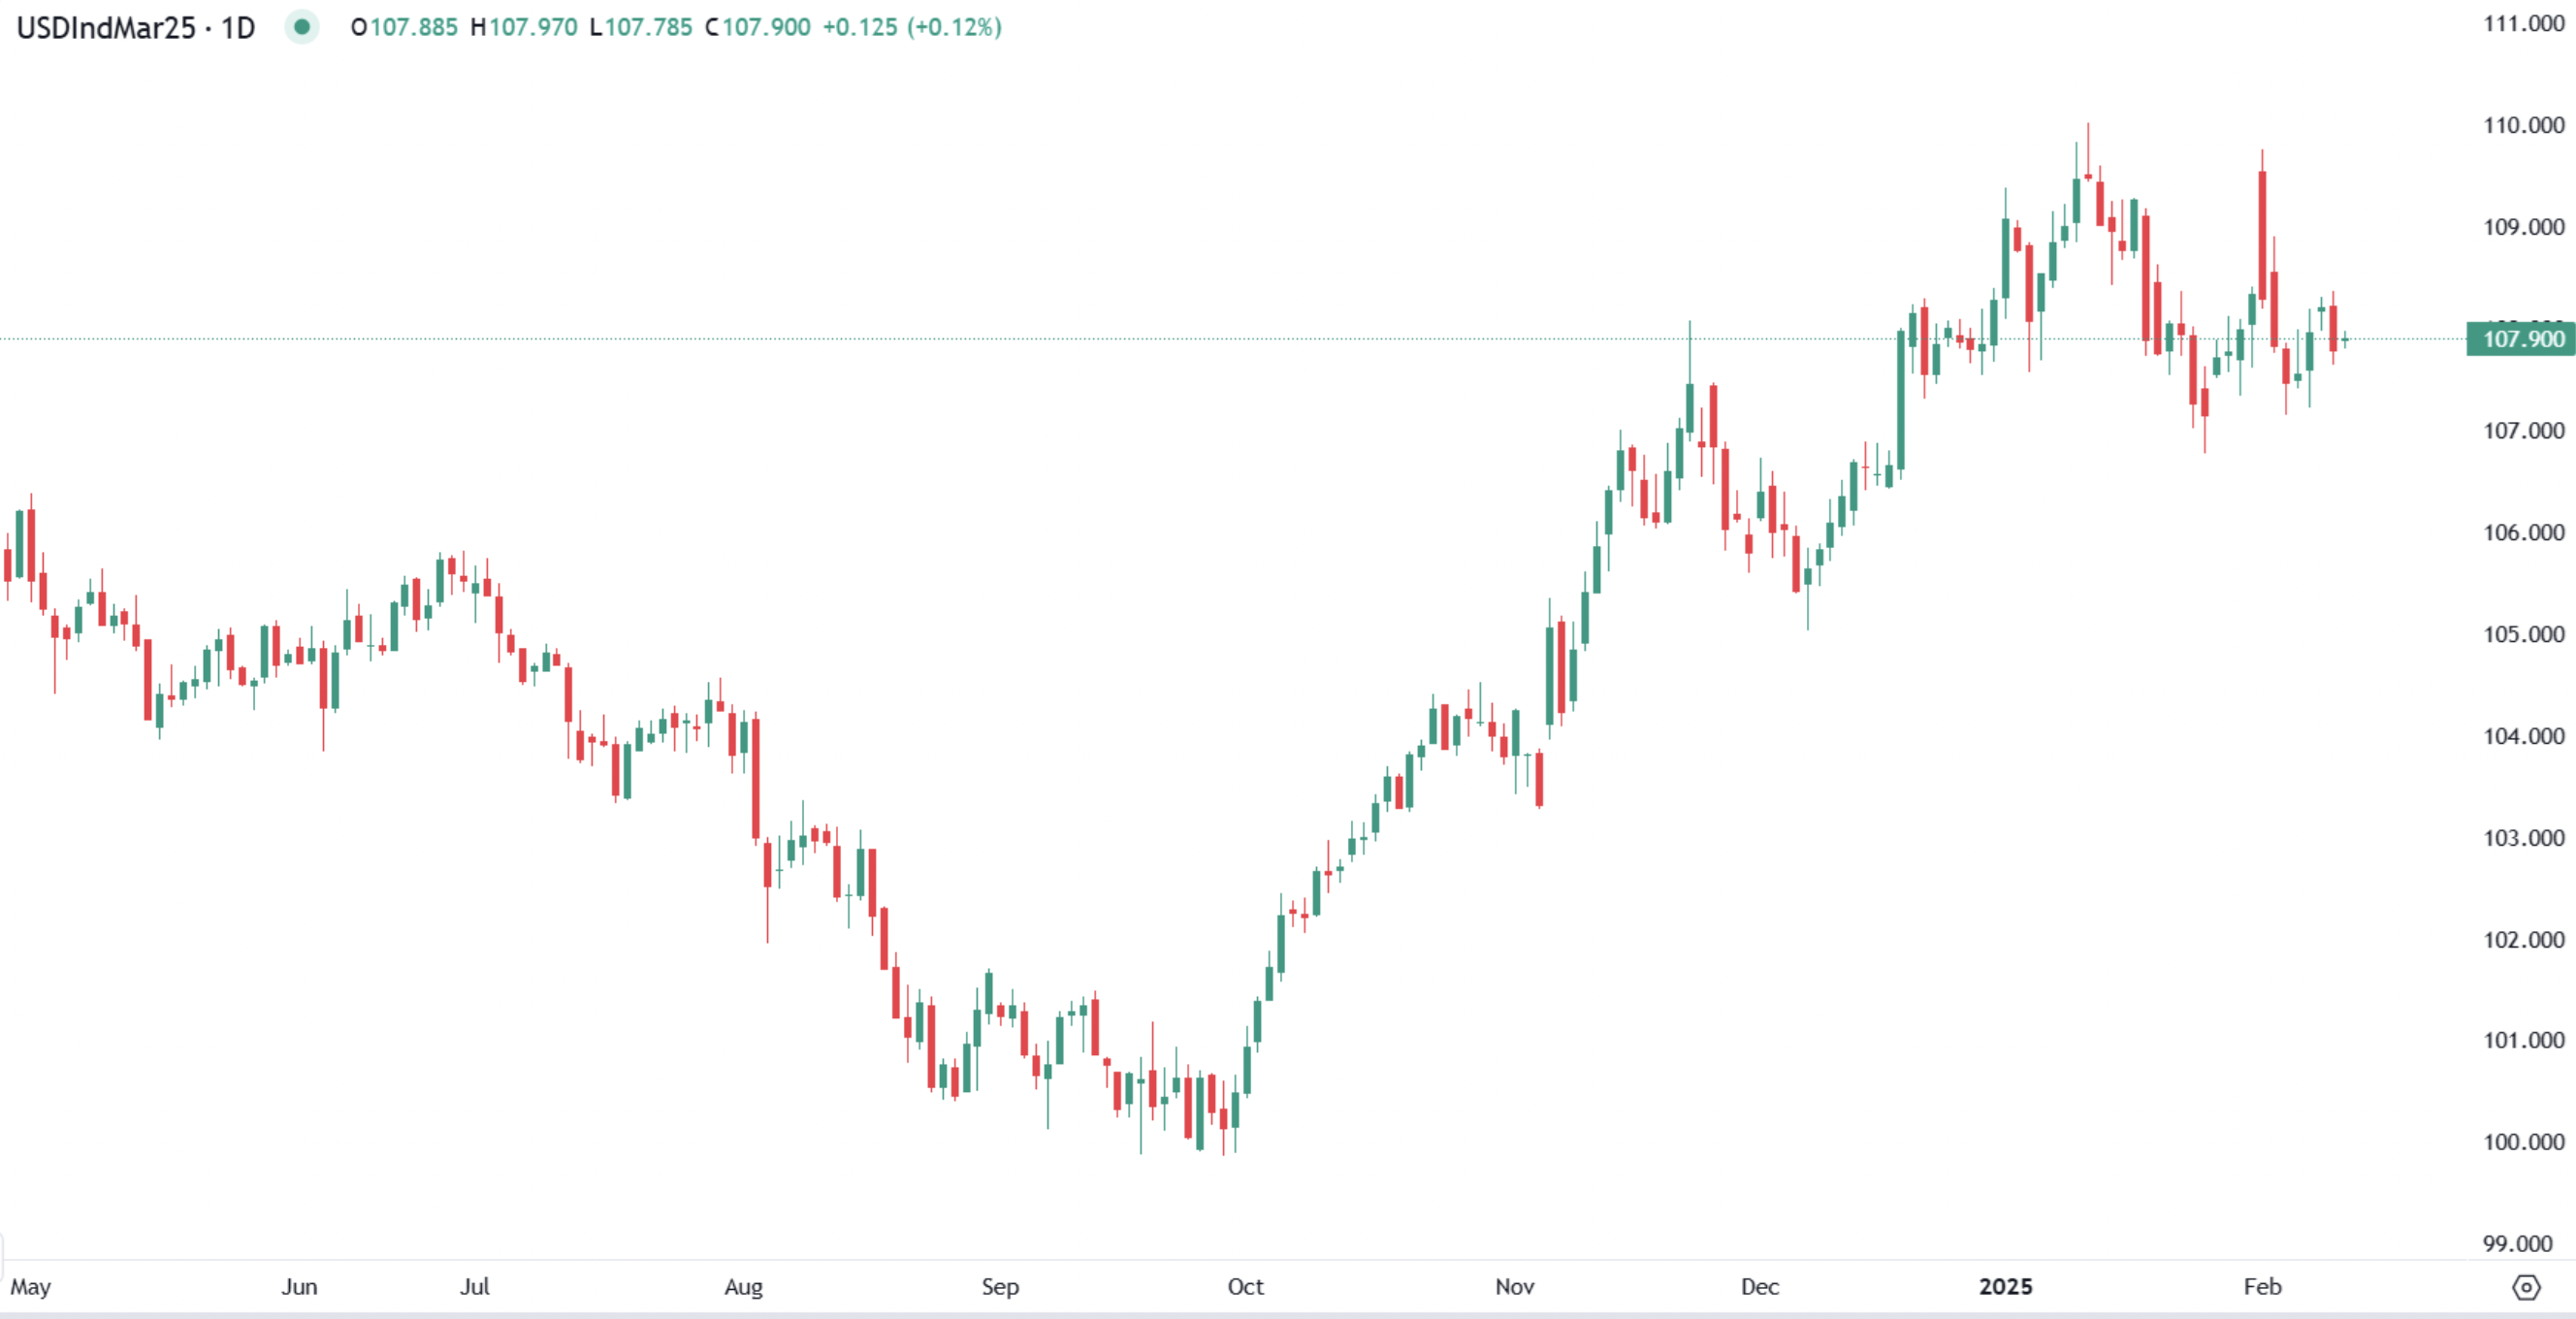Image resolution: width=2576 pixels, height=1319 pixels.
Task: Click the Close value 107.900 in legend
Action: tap(766, 27)
